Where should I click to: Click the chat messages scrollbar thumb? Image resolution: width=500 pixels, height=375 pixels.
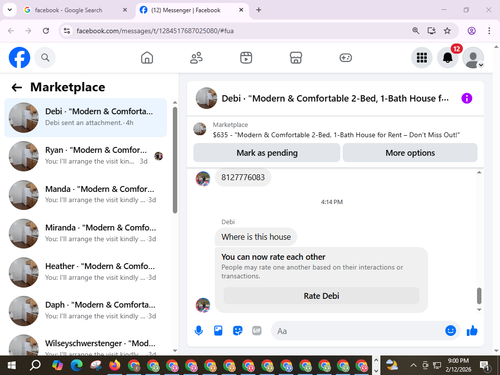479,296
